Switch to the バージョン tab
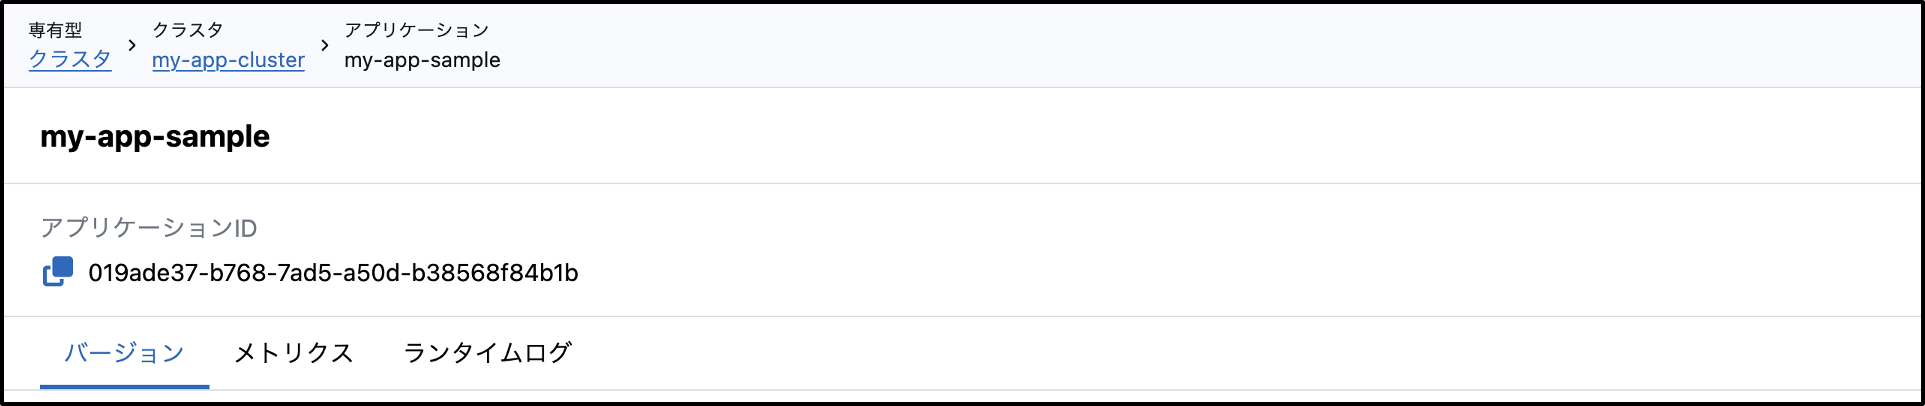Viewport: 1925px width, 406px height. pos(124,353)
